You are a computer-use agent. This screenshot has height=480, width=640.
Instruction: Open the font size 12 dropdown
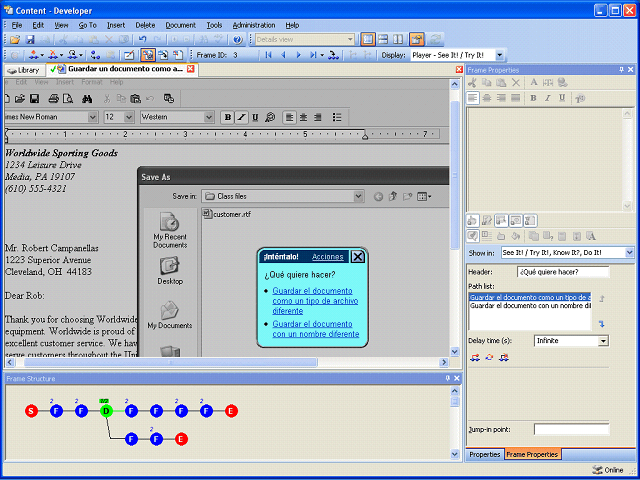point(129,117)
